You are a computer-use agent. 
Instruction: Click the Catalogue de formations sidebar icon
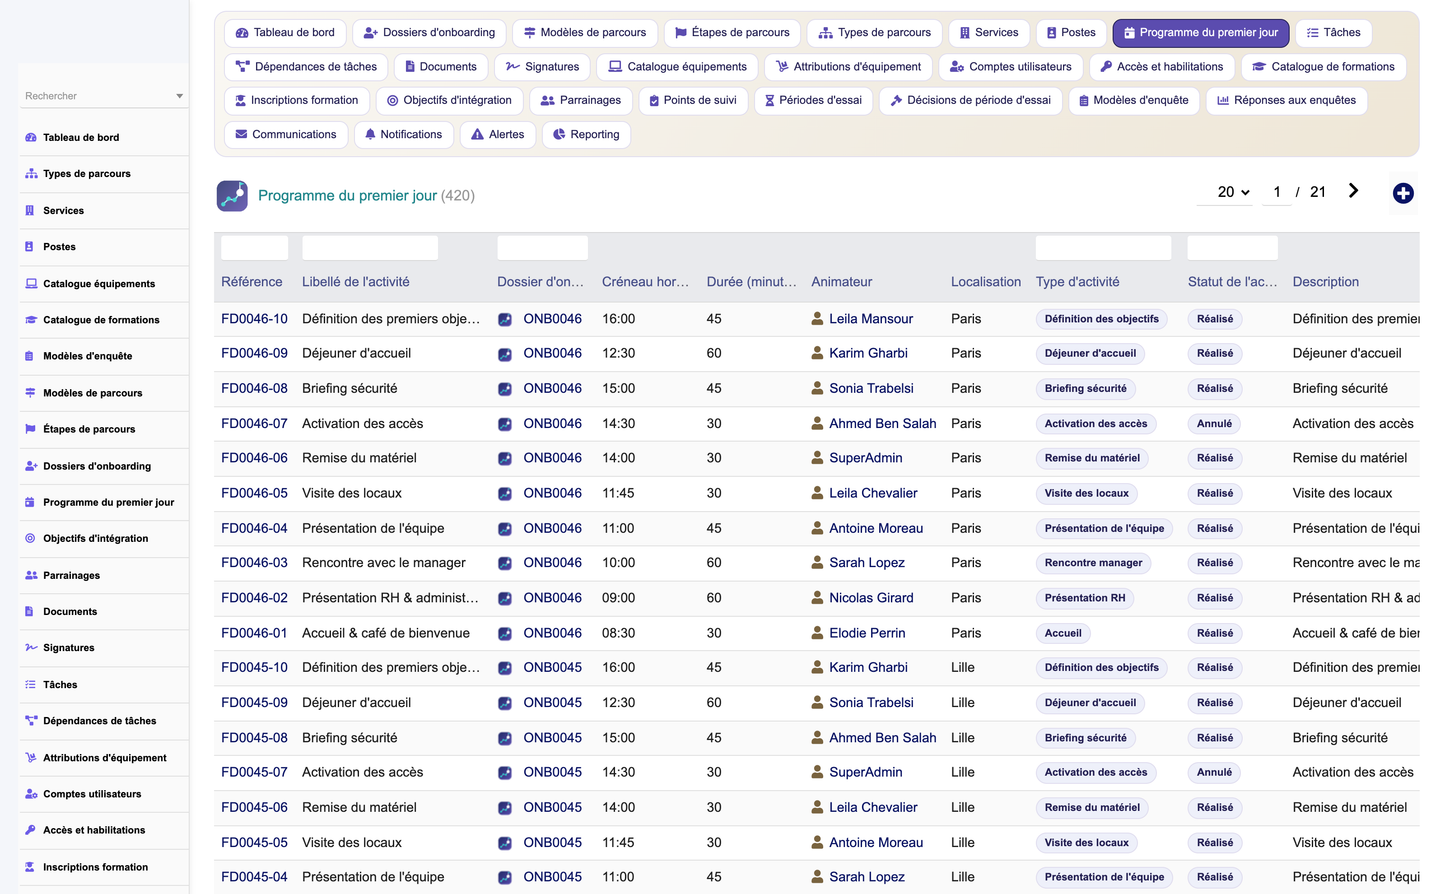[31, 320]
